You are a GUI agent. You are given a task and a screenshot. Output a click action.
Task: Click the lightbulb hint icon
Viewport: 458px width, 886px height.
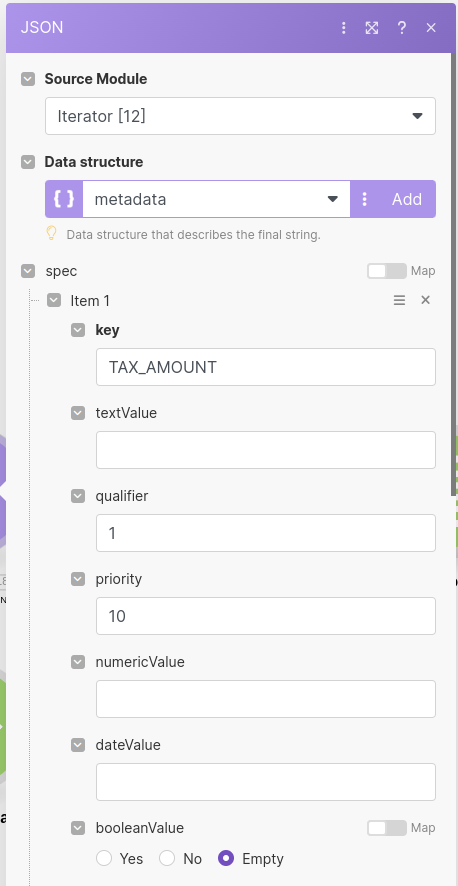(52, 233)
